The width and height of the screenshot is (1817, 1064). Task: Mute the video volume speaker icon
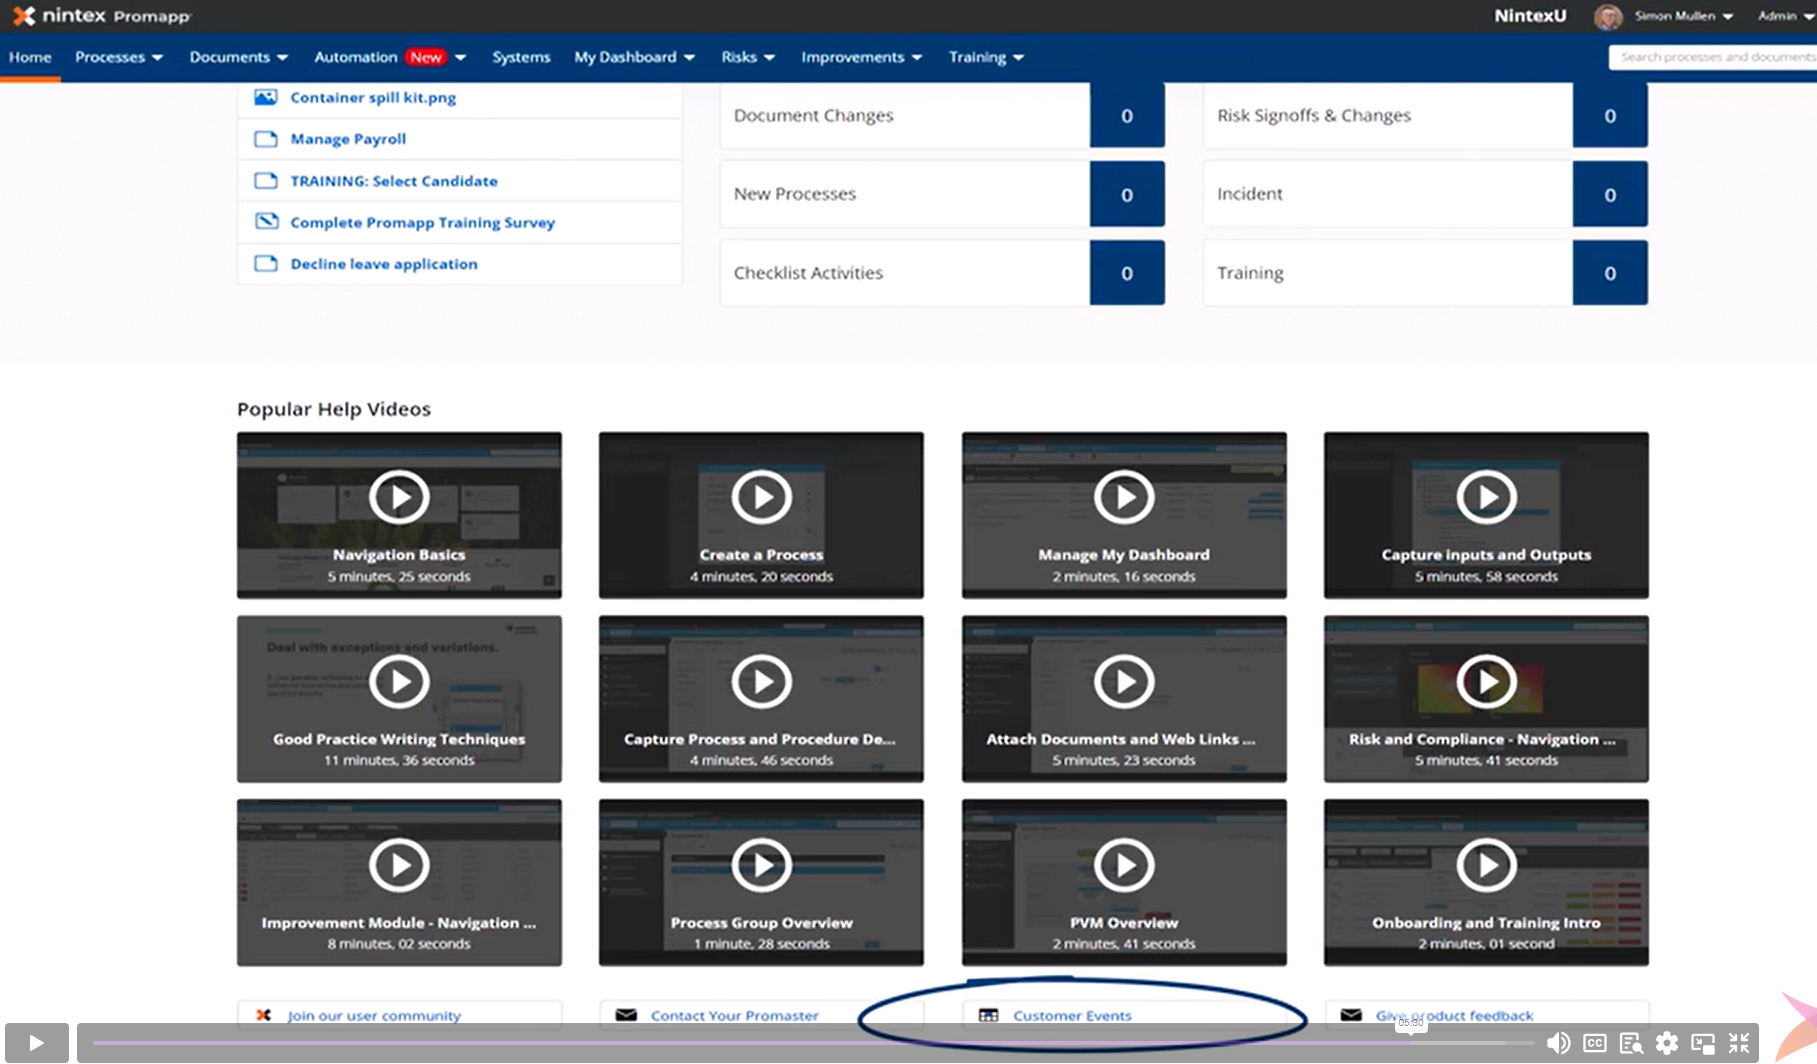point(1558,1043)
